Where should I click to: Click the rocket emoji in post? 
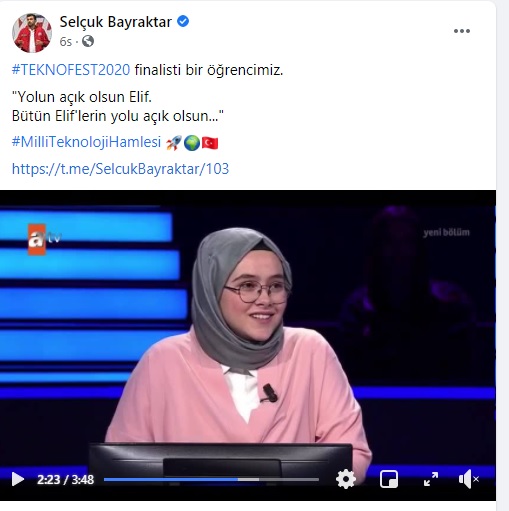pos(174,143)
